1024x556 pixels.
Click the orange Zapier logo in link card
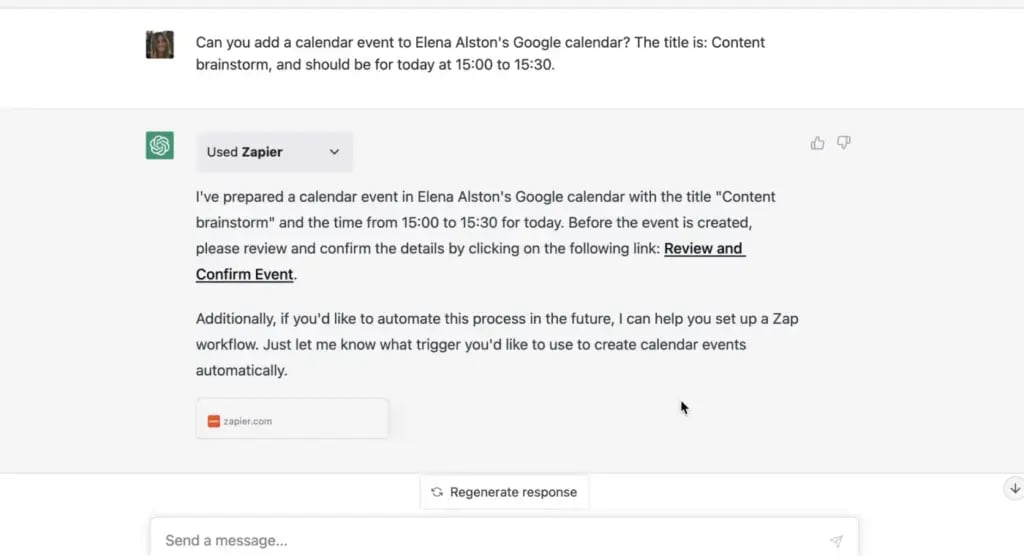pyautogui.click(x=213, y=421)
